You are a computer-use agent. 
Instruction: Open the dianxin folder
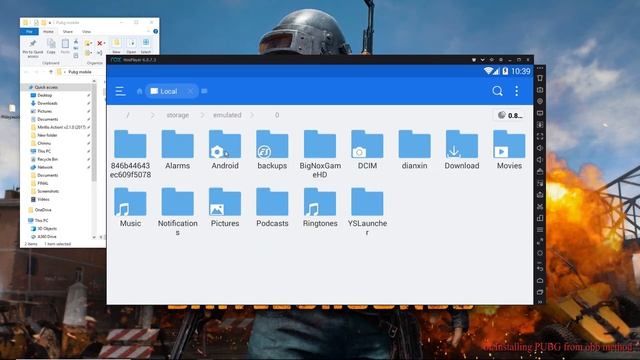(x=415, y=150)
